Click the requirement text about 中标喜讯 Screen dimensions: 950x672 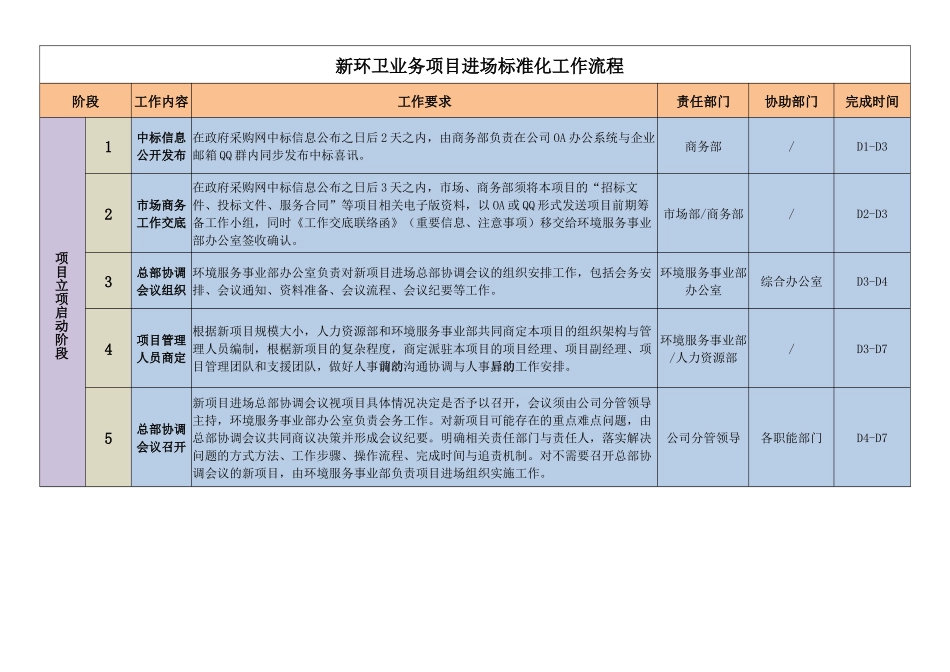coord(424,146)
